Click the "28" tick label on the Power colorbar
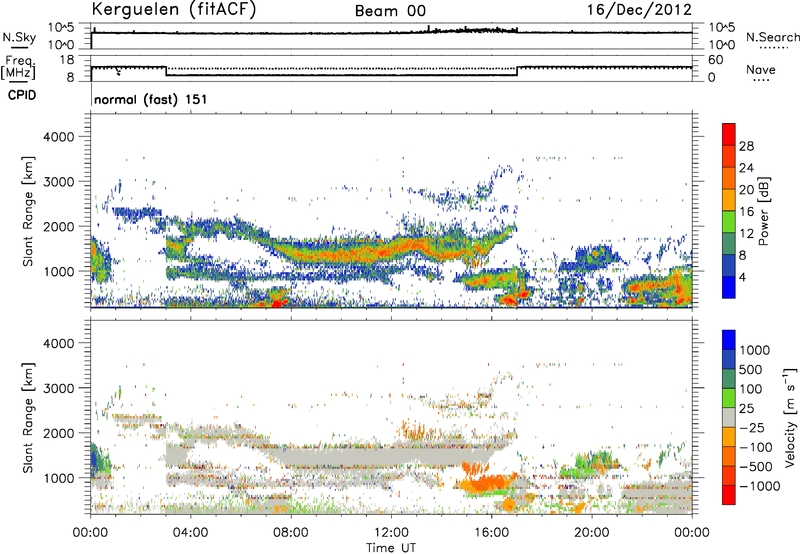The image size is (800, 554). [746, 146]
